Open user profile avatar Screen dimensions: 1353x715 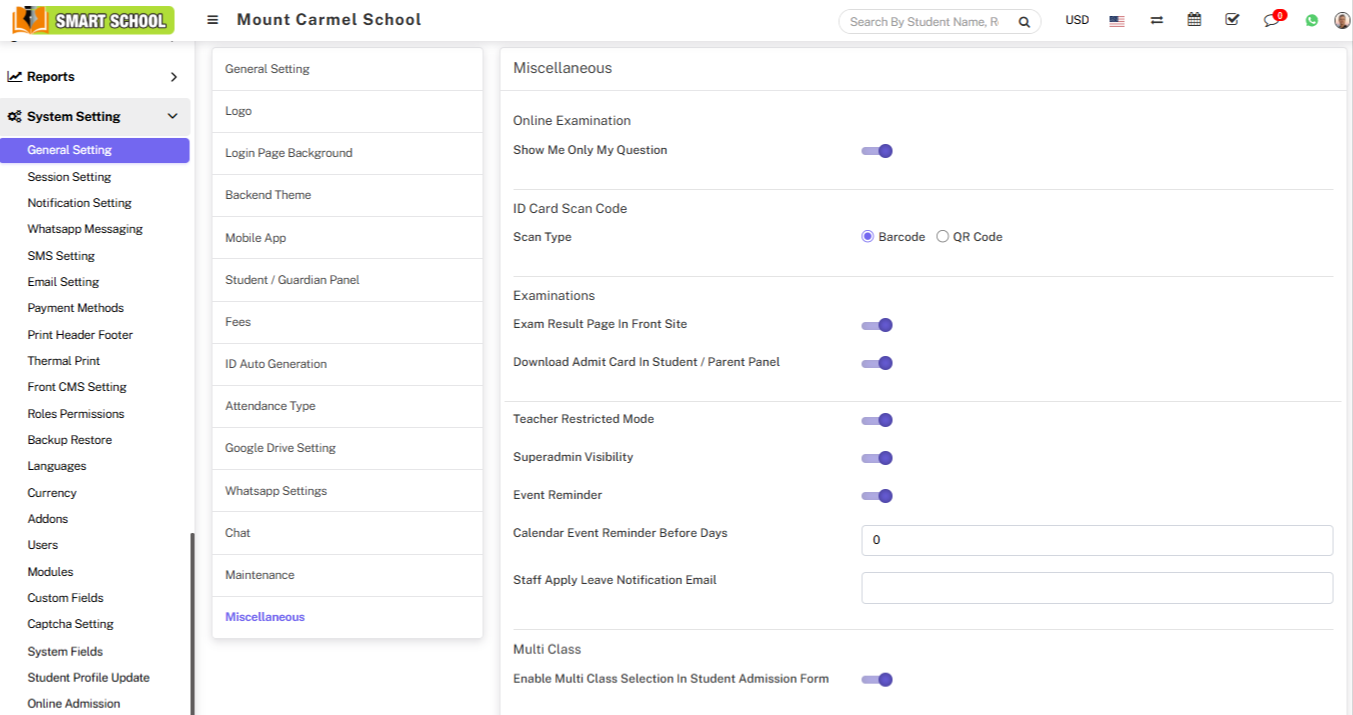click(x=1342, y=21)
